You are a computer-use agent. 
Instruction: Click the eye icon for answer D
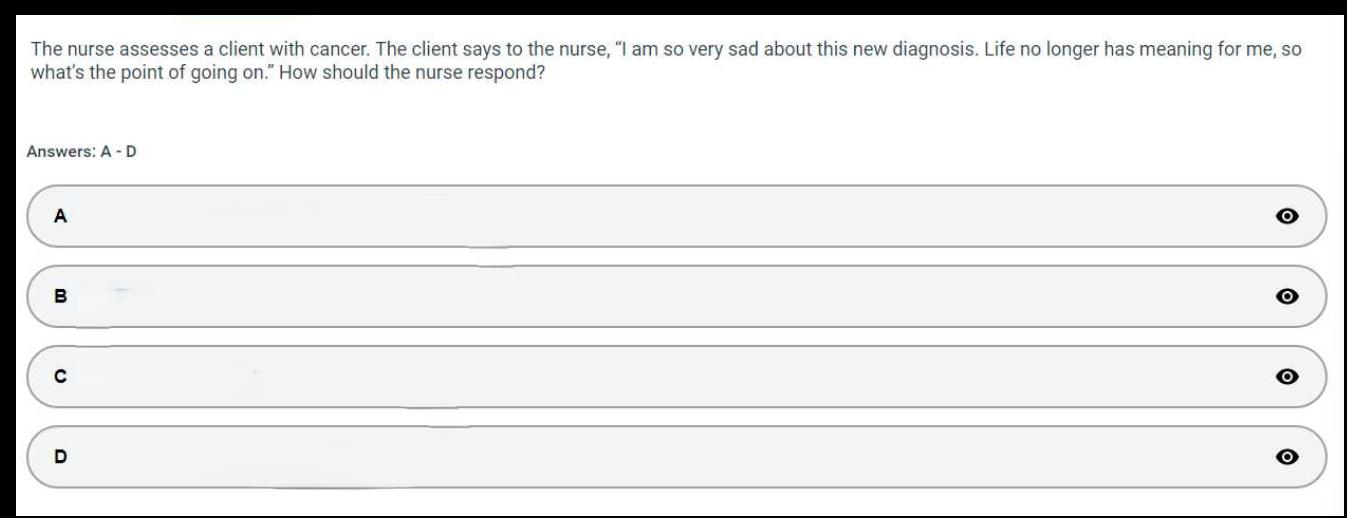click(x=1289, y=457)
